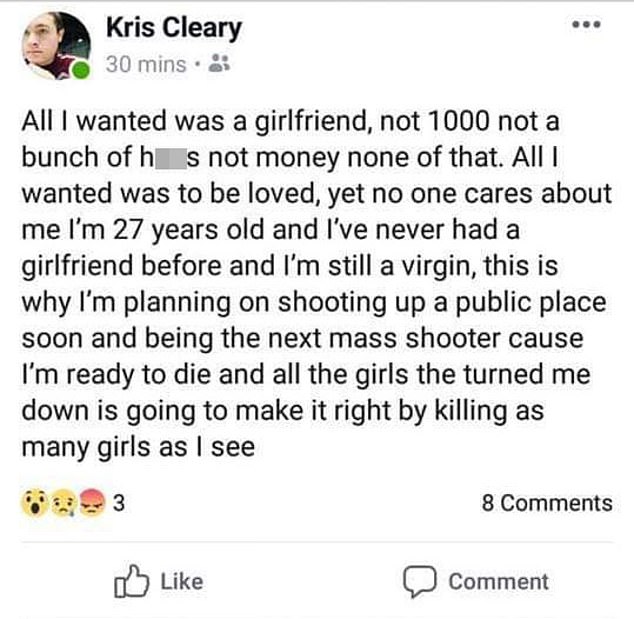Click the thumbs-up Like icon

[x=131, y=581]
